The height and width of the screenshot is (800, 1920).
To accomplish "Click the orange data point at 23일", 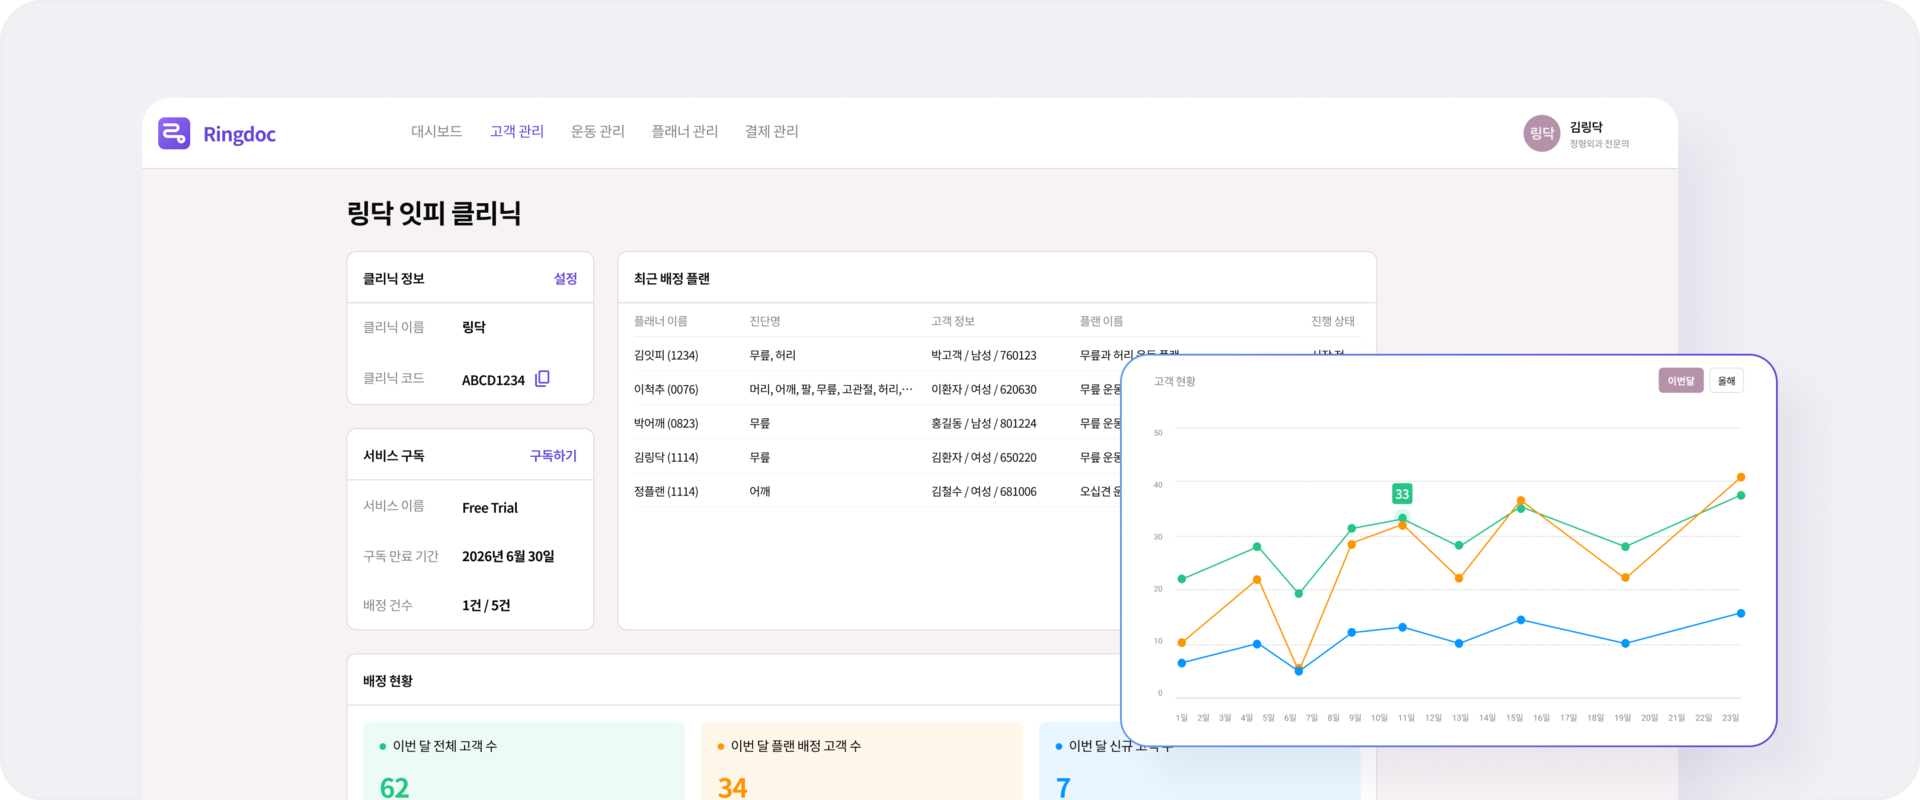I will pyautogui.click(x=1741, y=477).
